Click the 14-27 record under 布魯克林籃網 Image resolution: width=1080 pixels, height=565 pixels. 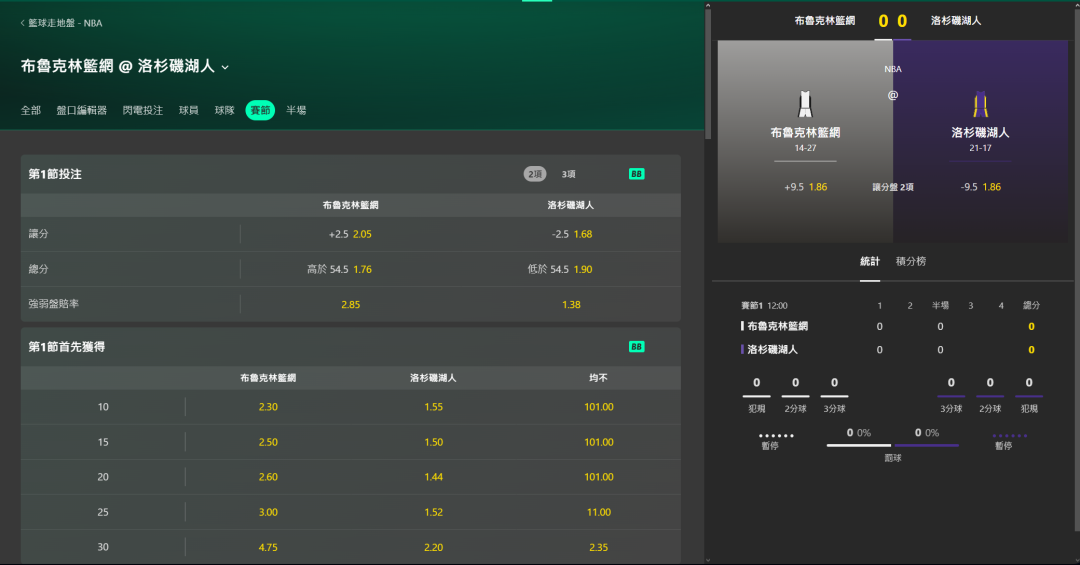(805, 148)
